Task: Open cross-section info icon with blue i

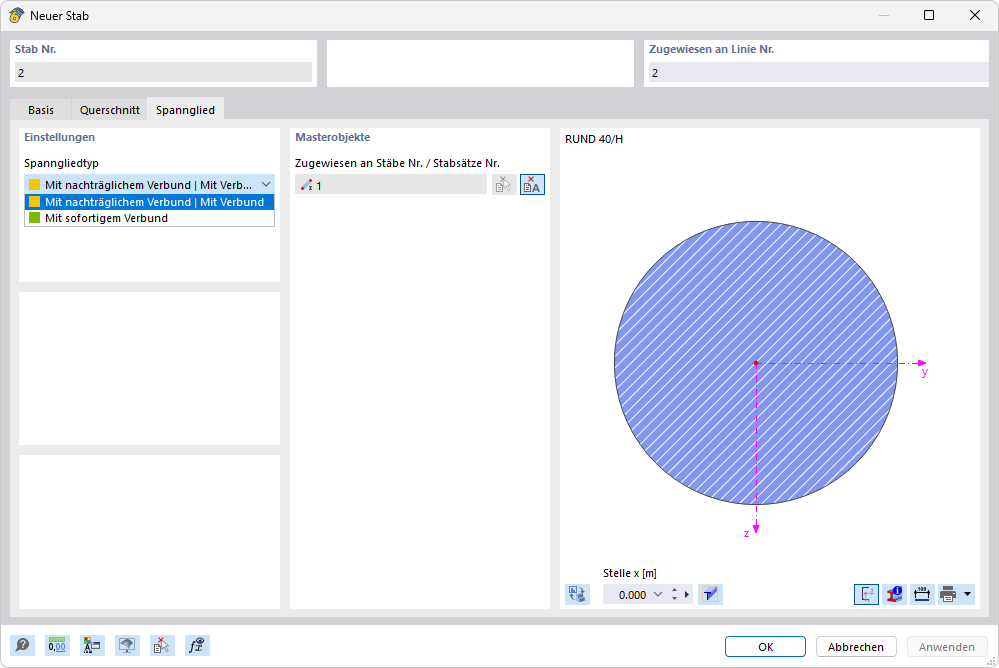Action: 894,594
